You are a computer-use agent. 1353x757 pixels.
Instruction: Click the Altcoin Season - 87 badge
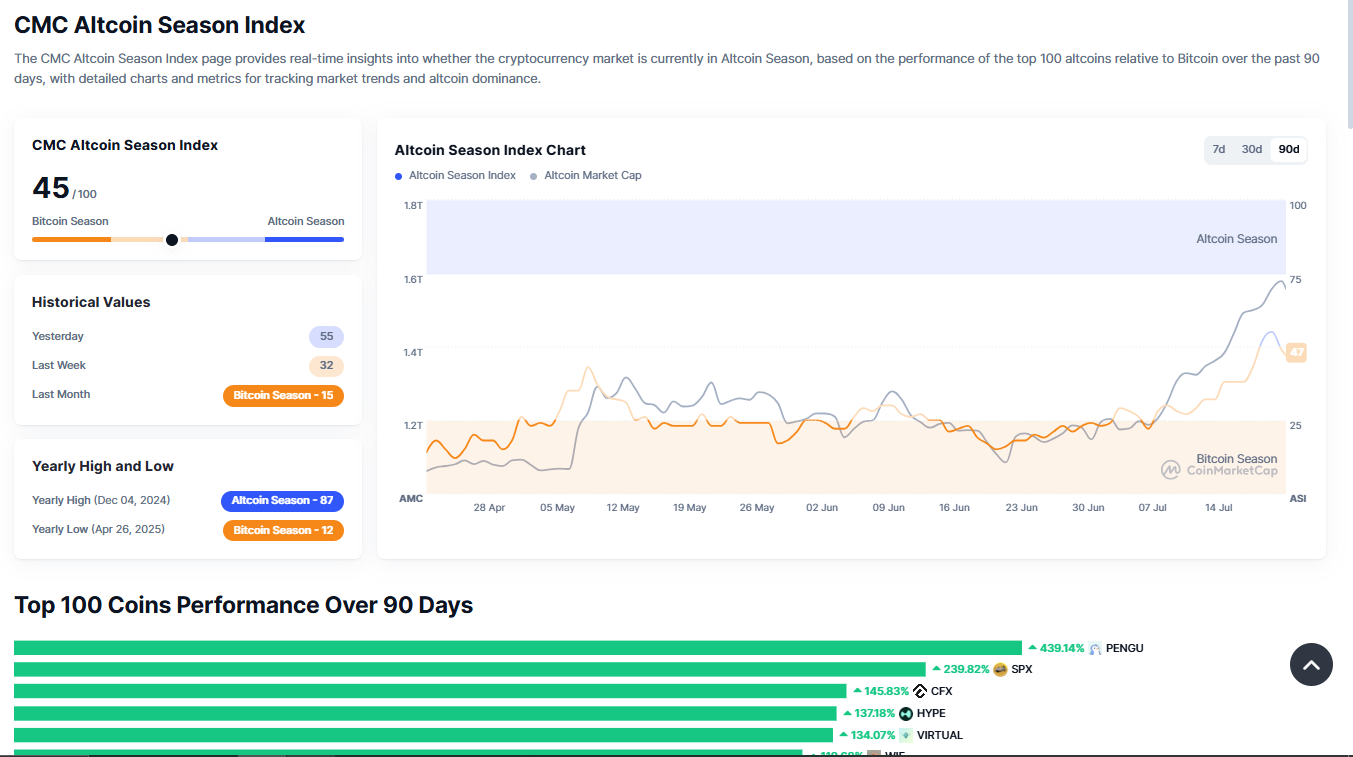pos(282,500)
